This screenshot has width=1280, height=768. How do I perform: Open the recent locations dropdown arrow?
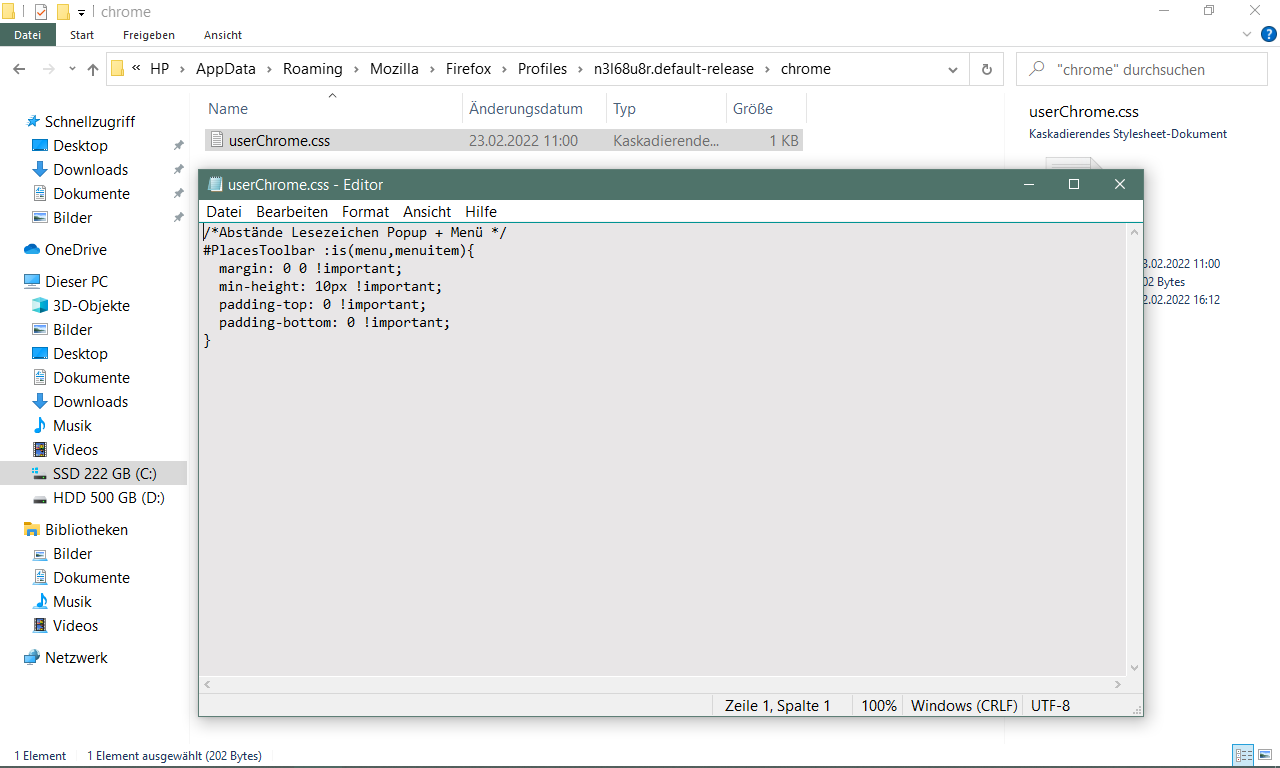[72, 70]
